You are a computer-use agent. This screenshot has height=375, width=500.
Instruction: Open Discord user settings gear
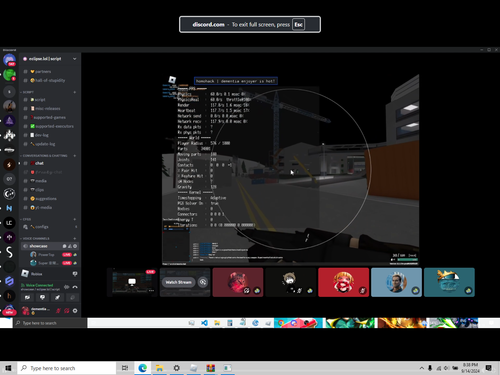pos(75,311)
